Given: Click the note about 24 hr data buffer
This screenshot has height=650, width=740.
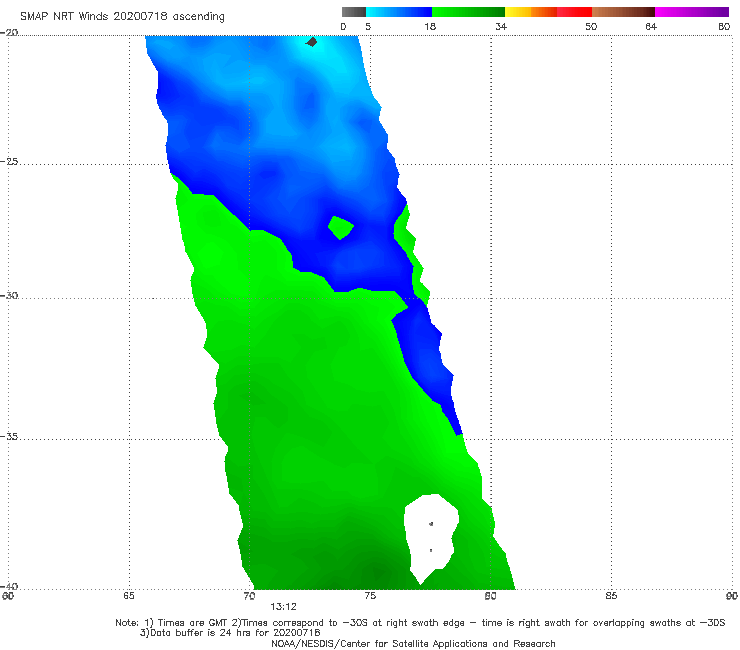Looking at the screenshot, I should point(230,633).
